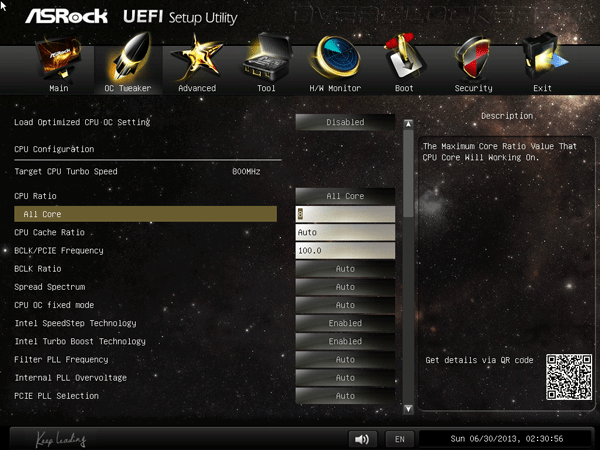The image size is (600, 450).
Task: Click Get details via QR code text
Action: 479,360
